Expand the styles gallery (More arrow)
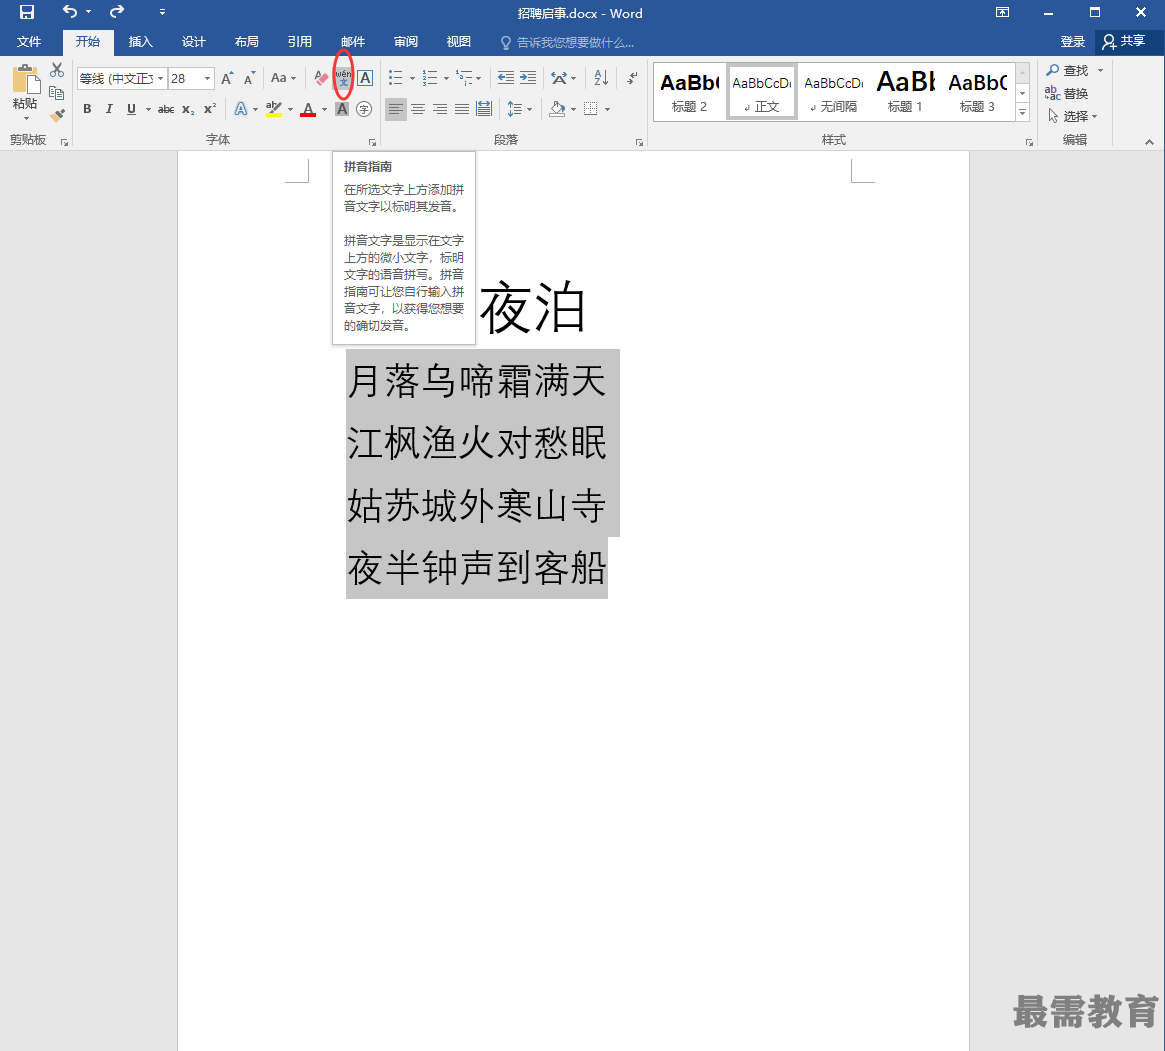The height and width of the screenshot is (1051, 1165). pos(1022,112)
